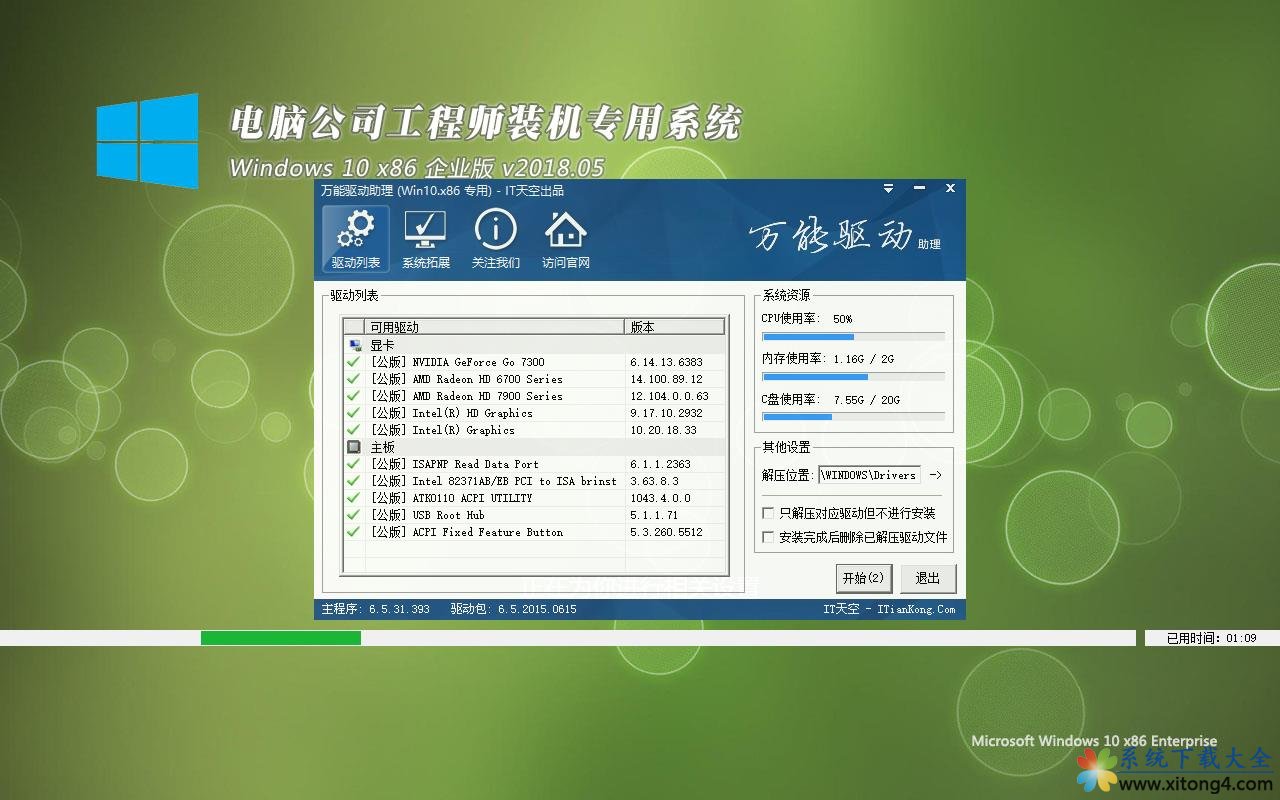This screenshot has width=1280, height=800.
Task: Click version 5.1.1.71 cell
Action: click(654, 515)
